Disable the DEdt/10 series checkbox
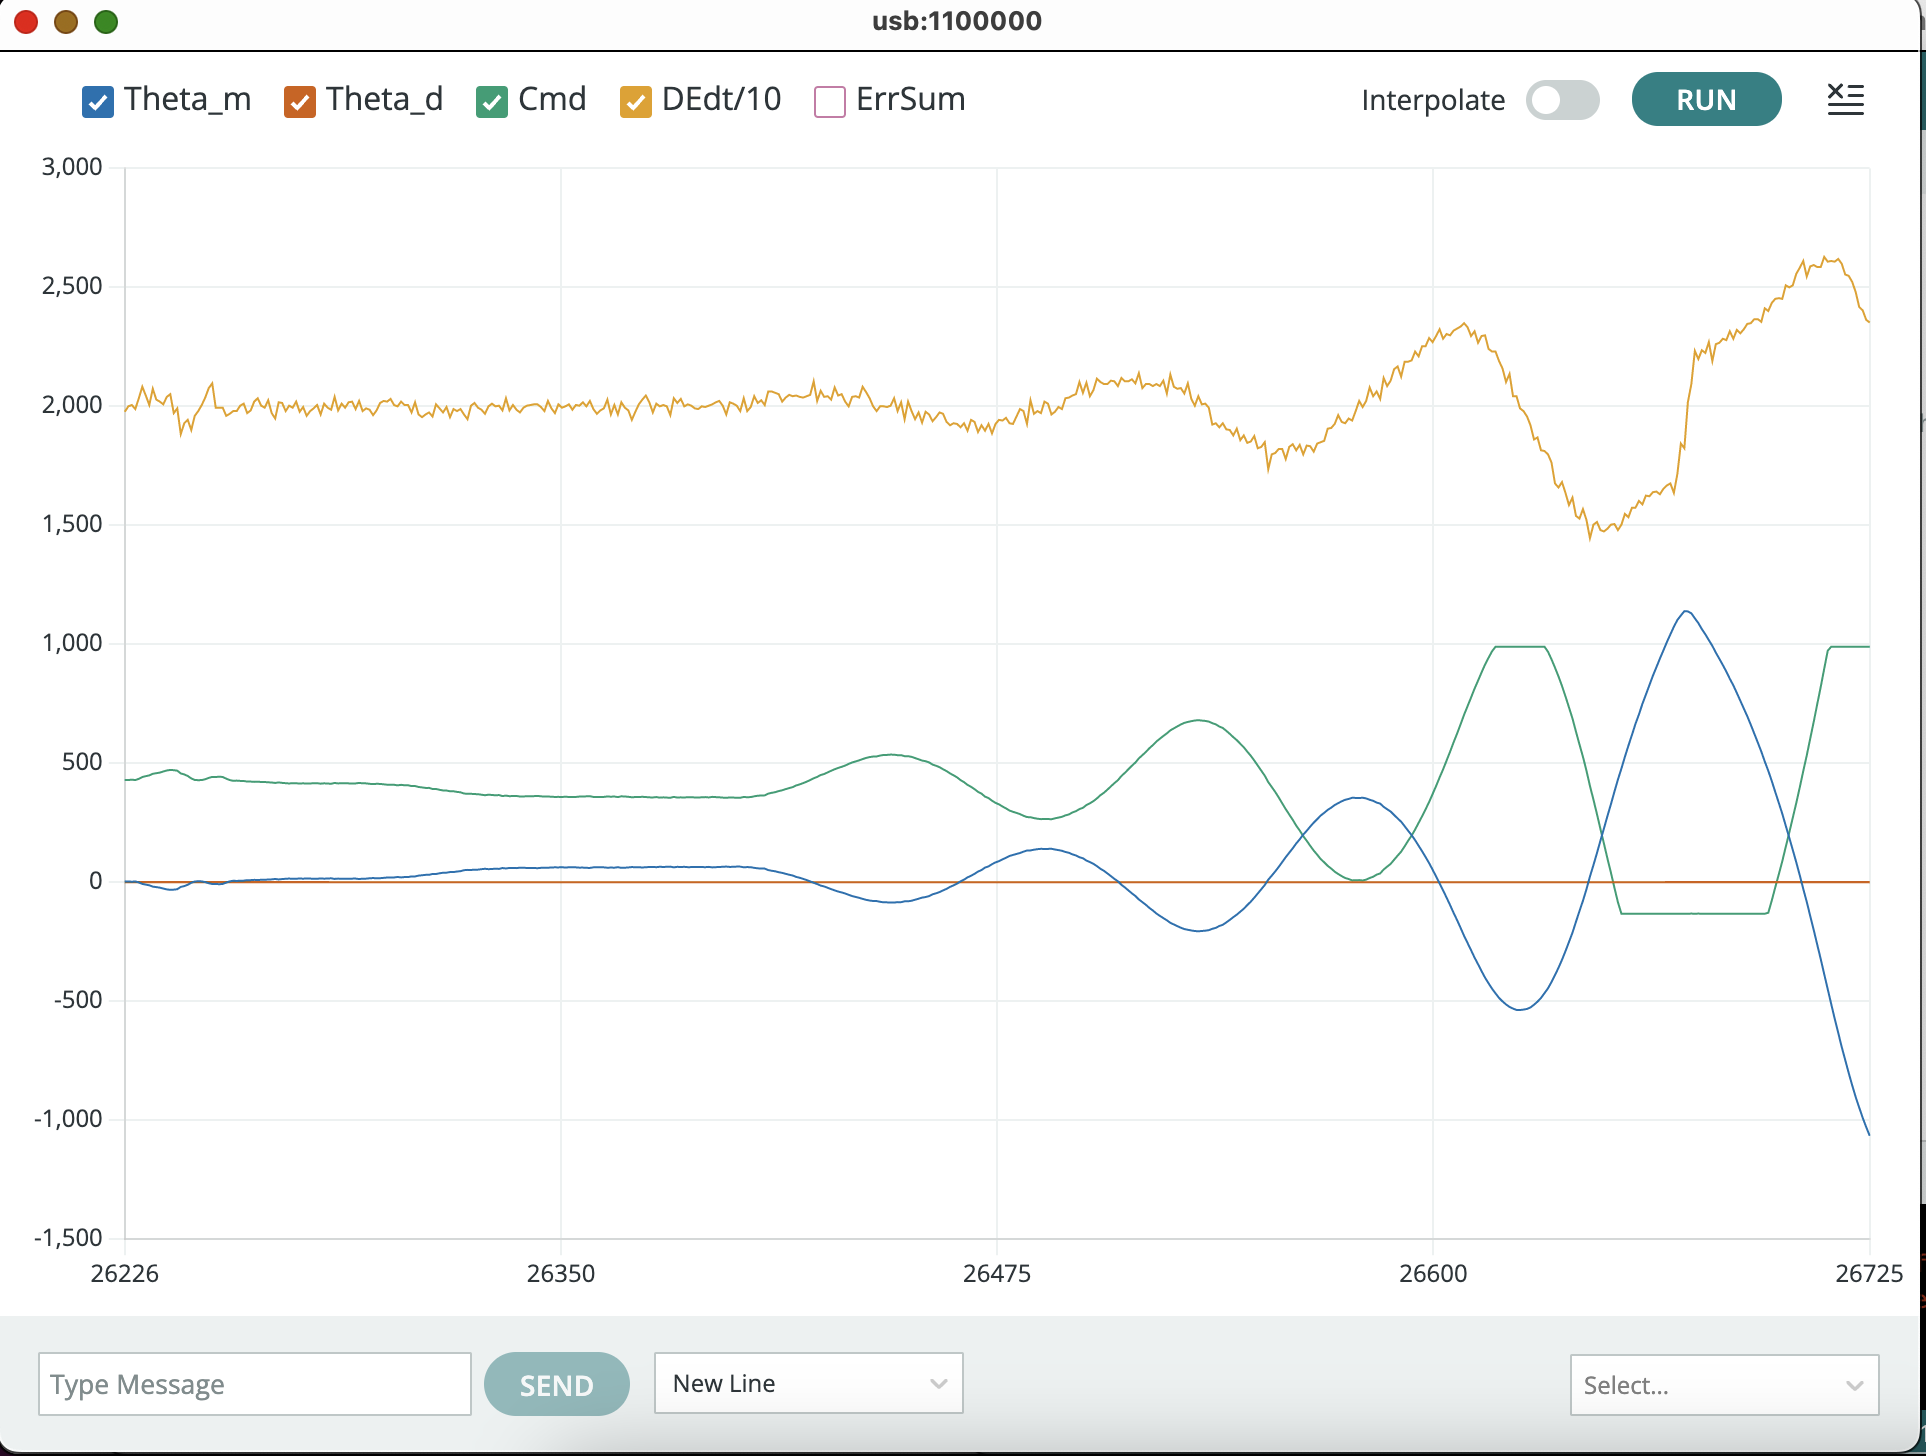 tap(636, 101)
